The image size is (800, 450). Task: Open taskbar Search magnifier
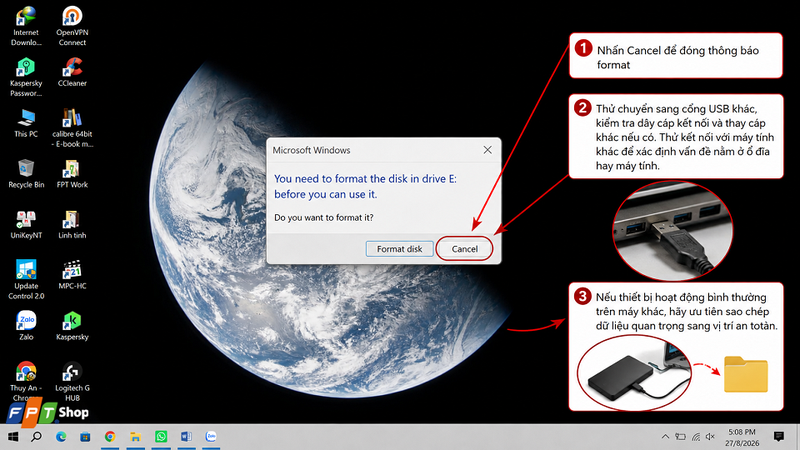coord(36,437)
